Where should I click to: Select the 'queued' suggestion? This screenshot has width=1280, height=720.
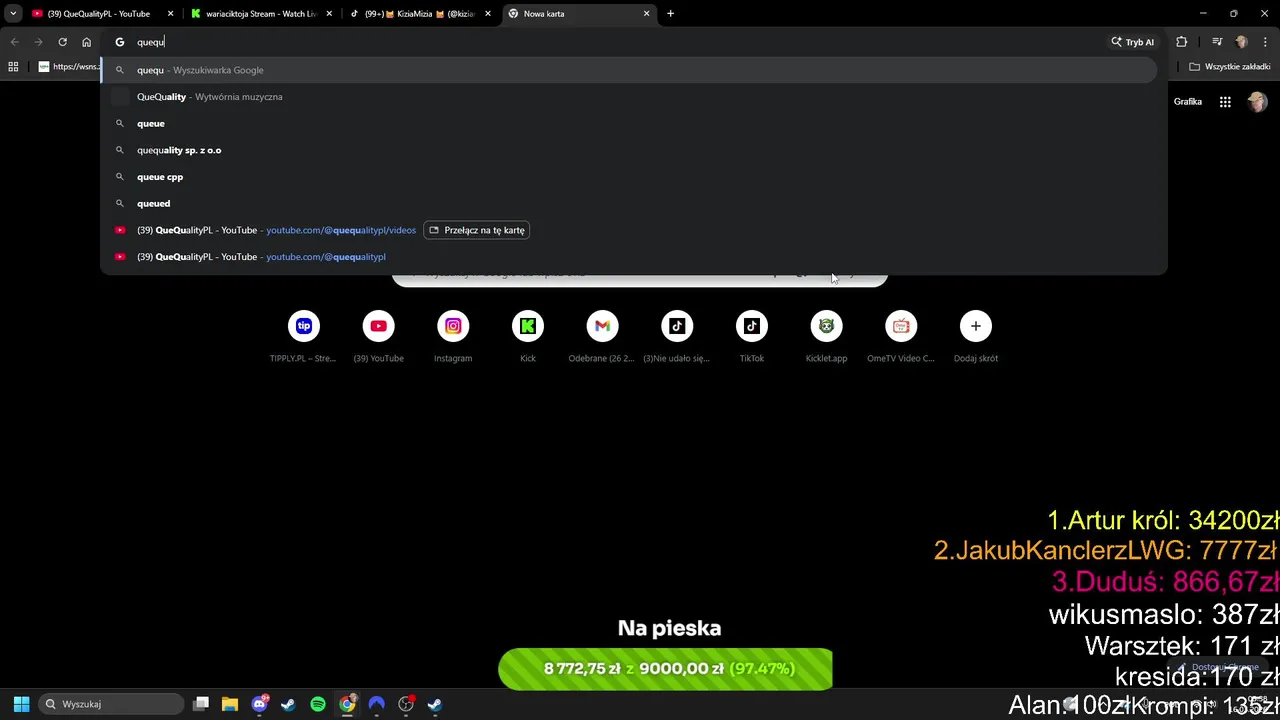pyautogui.click(x=630, y=203)
